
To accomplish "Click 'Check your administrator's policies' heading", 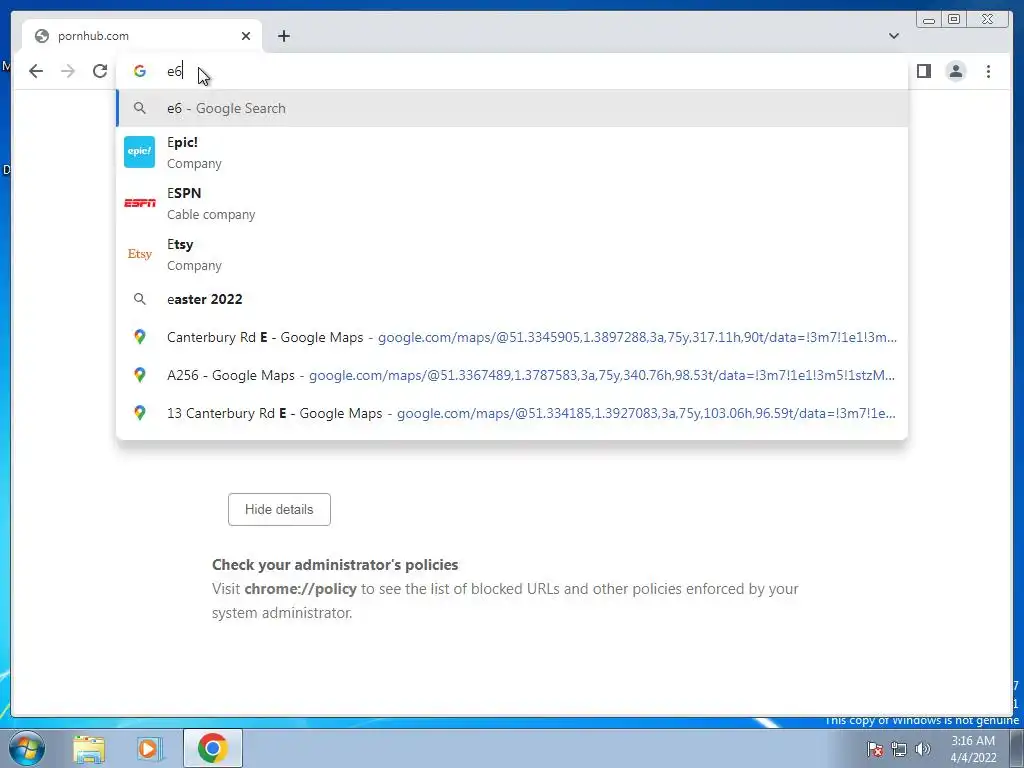I will coord(335,565).
